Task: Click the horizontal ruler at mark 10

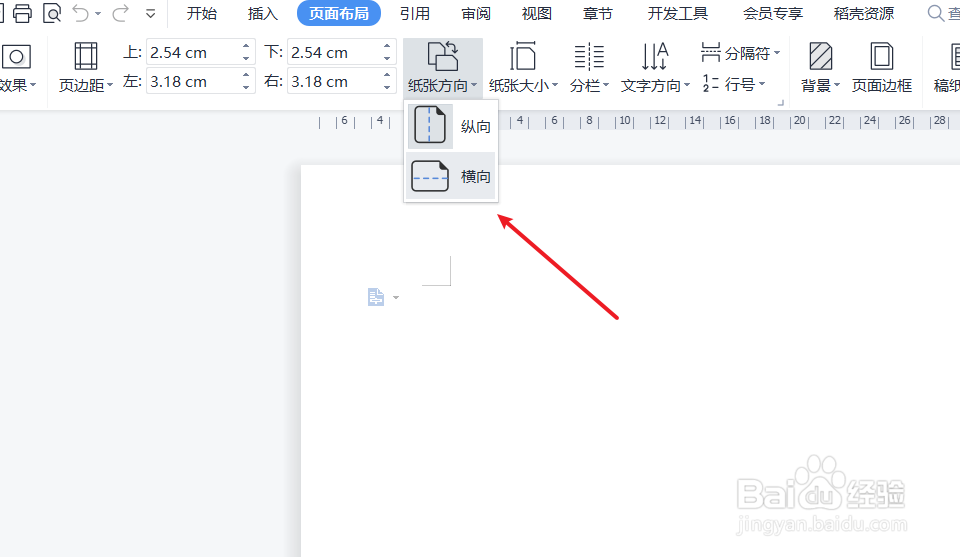Action: coord(624,121)
